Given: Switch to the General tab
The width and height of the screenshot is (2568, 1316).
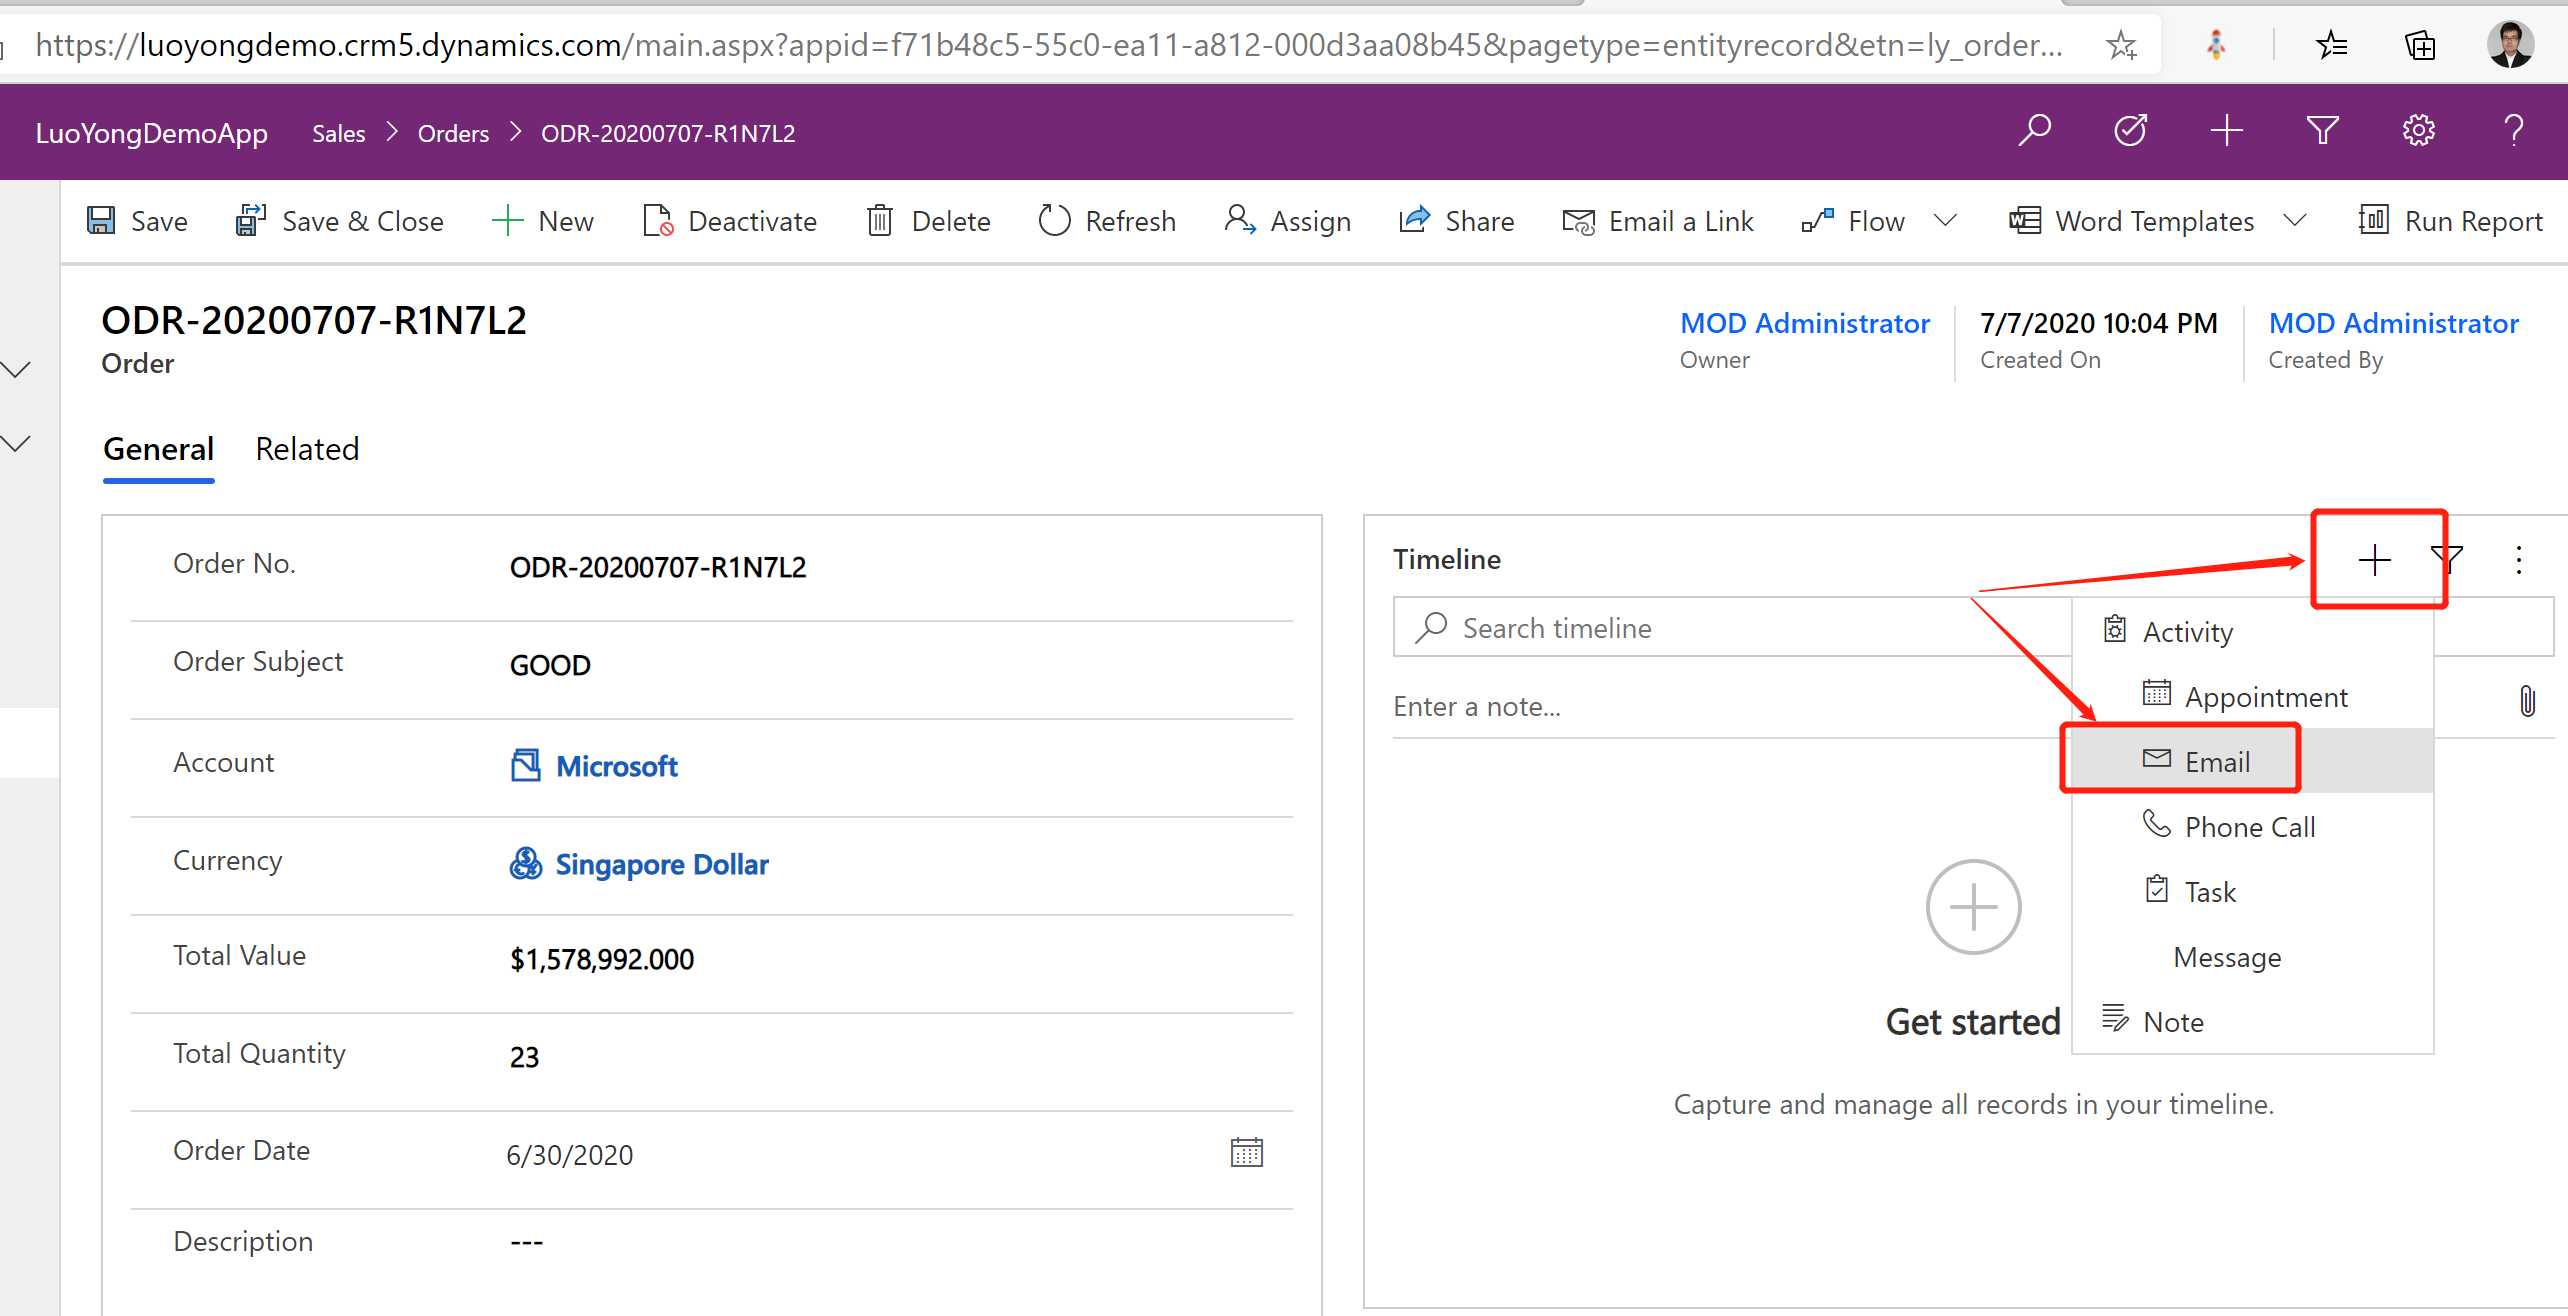Looking at the screenshot, I should pos(158,448).
